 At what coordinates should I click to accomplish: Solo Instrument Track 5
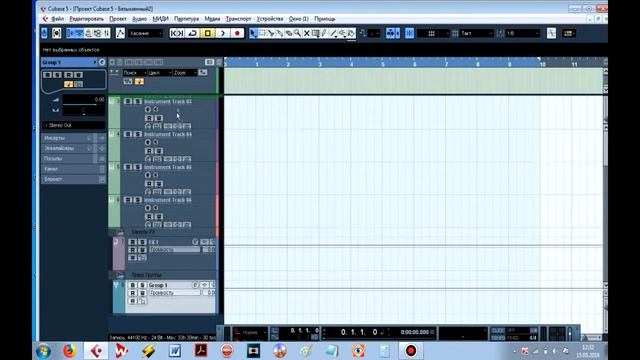pos(138,167)
